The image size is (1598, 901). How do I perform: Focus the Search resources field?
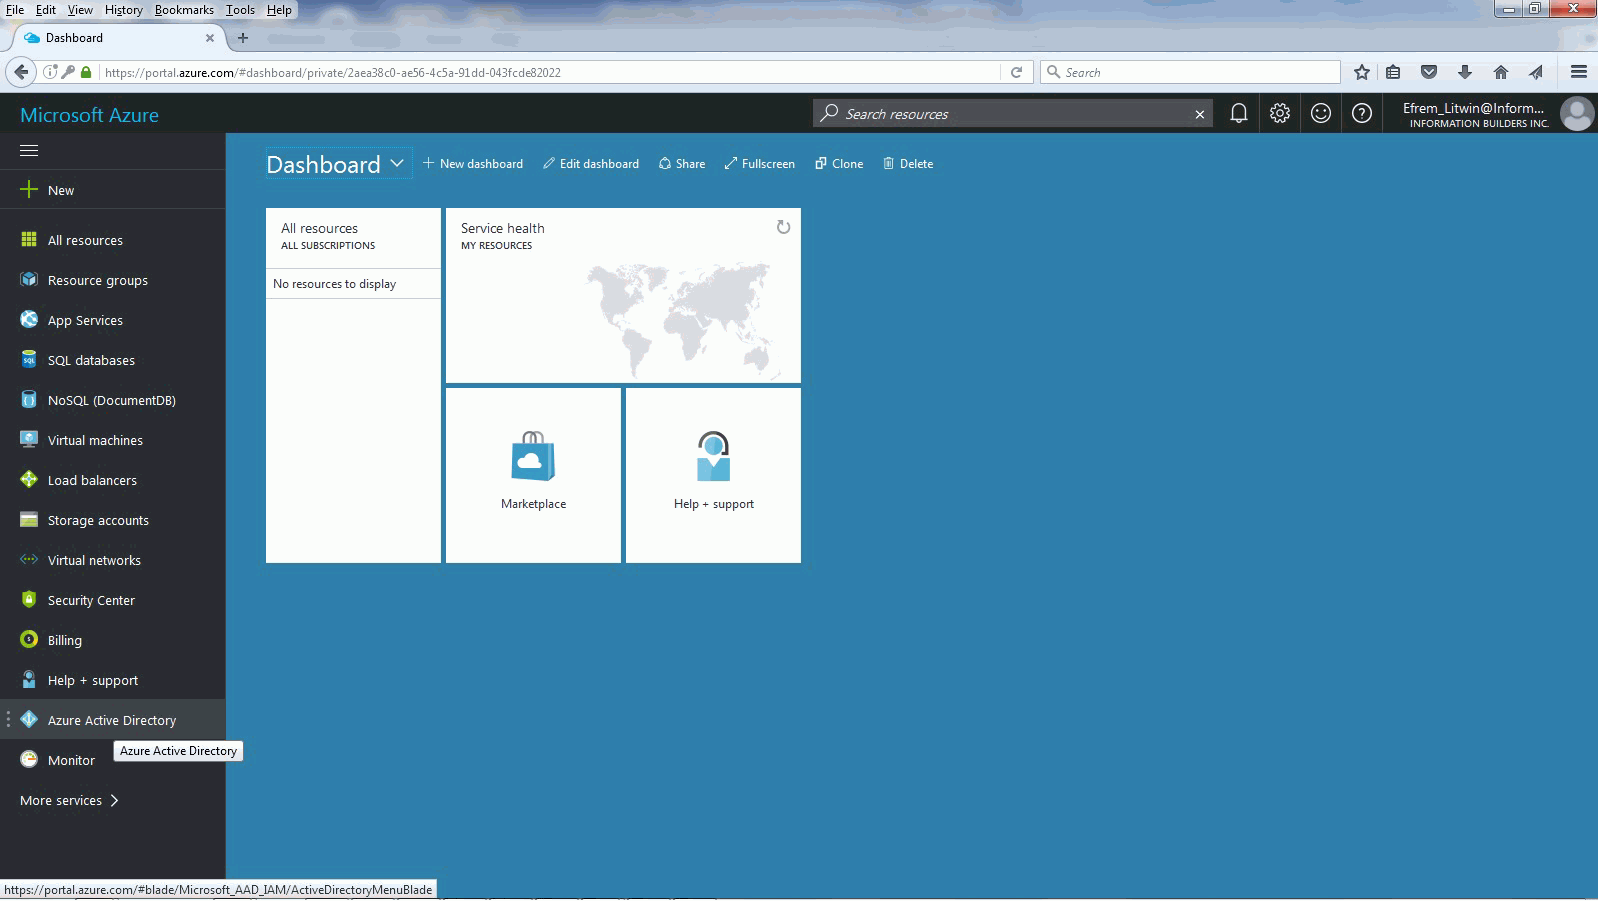pos(1010,114)
